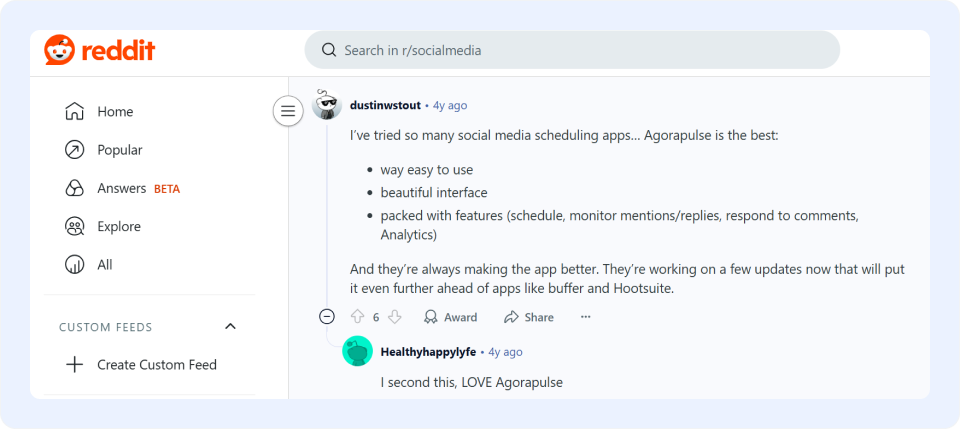Click the Explore people icon
Viewport: 960px width, 429px height.
(x=74, y=226)
